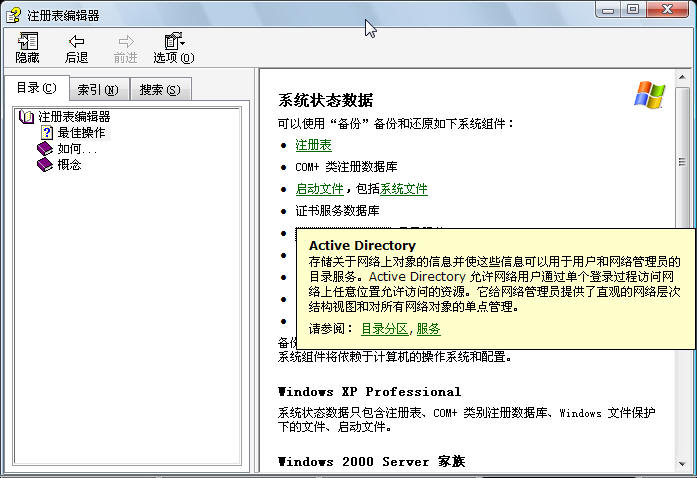
Task: Click the COM+ 类注册数据库 list item
Action: point(346,167)
